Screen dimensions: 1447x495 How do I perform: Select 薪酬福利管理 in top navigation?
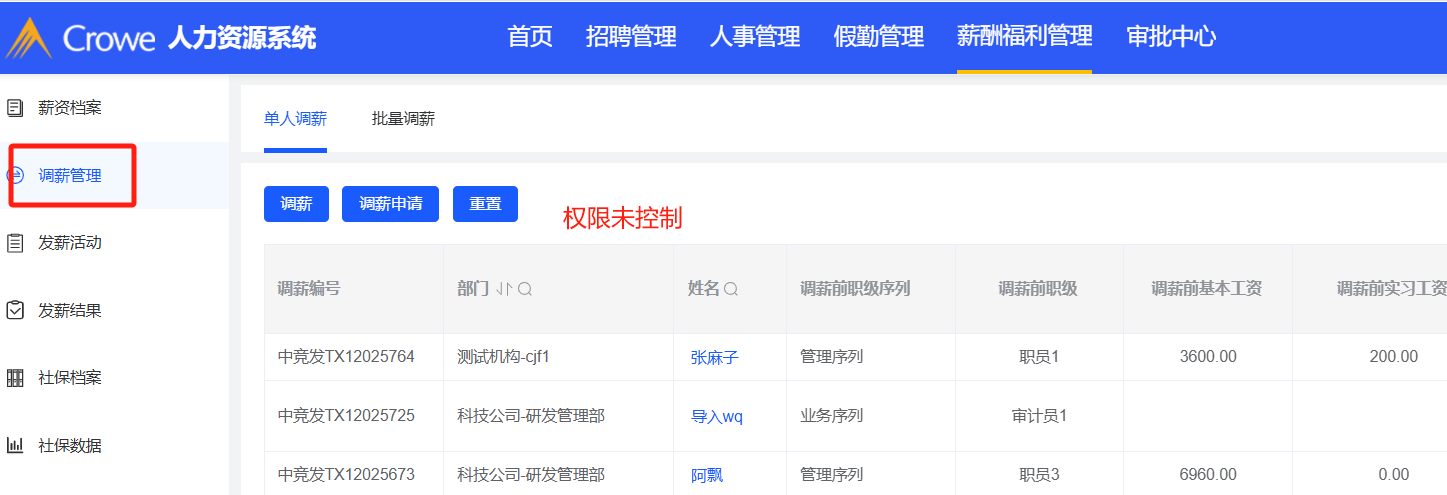1024,37
